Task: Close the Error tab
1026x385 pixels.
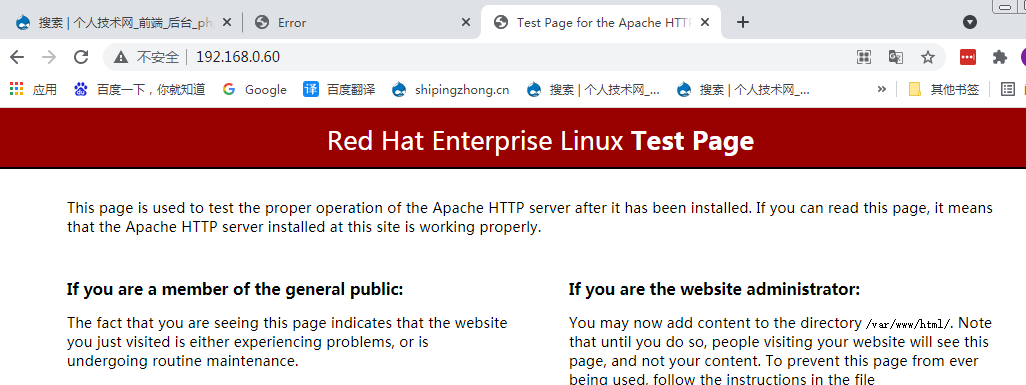Action: [x=466, y=22]
